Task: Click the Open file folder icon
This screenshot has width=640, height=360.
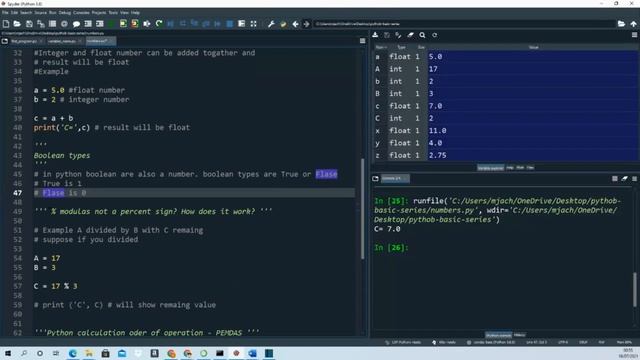Action: point(17,24)
